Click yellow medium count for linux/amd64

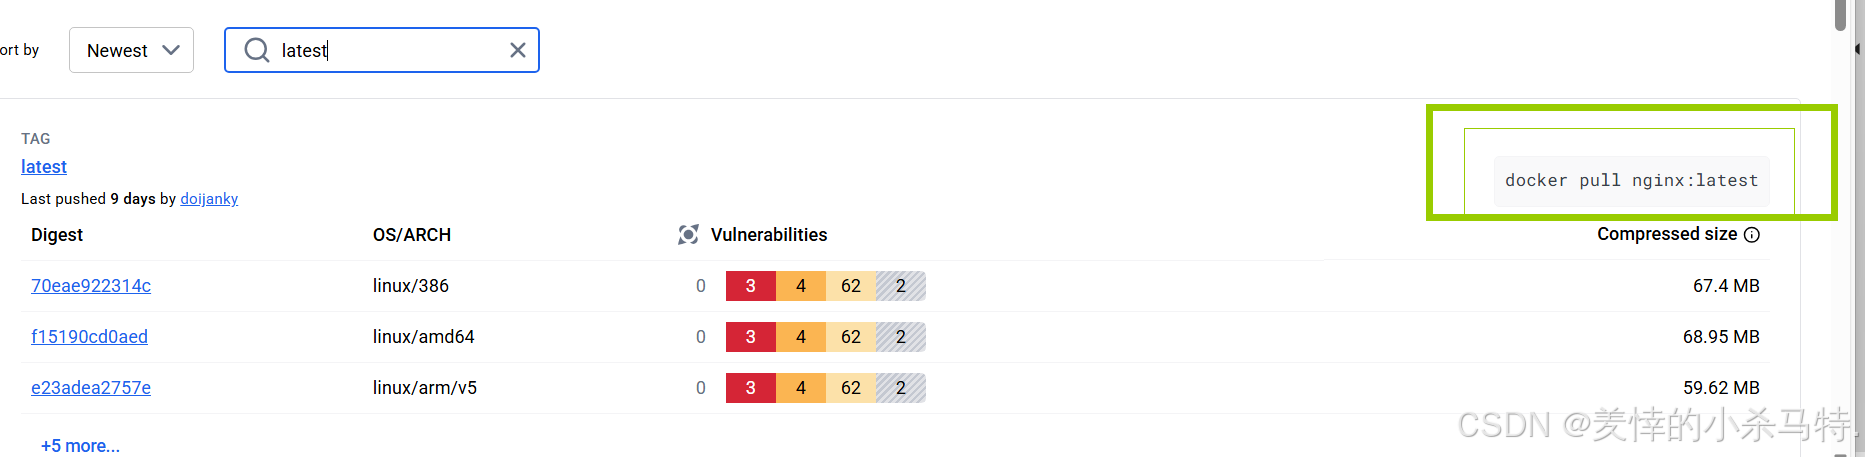point(850,337)
